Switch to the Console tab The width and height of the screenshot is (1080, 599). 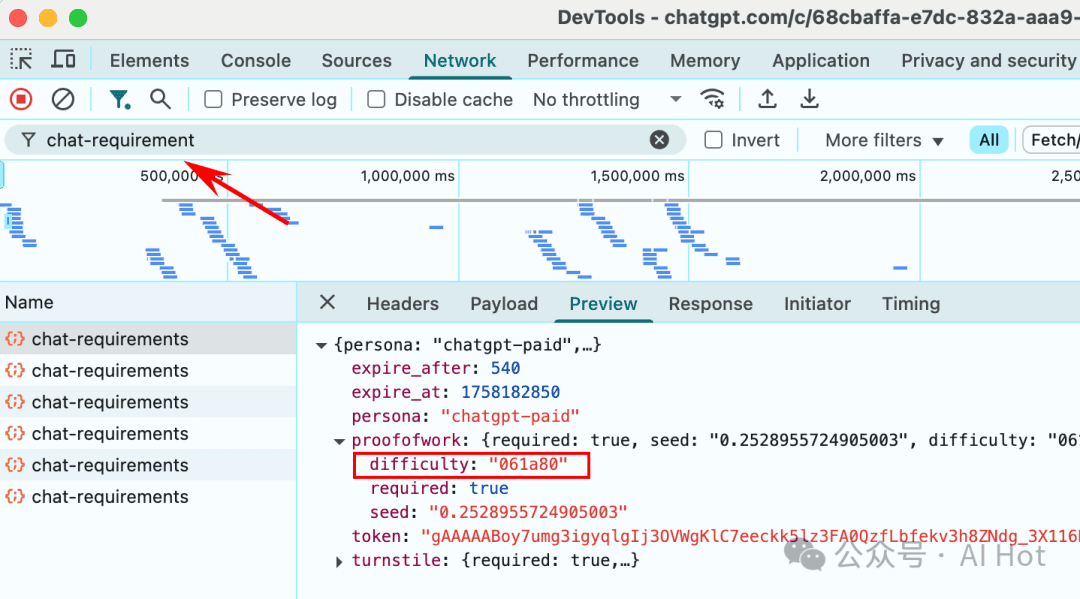255,60
